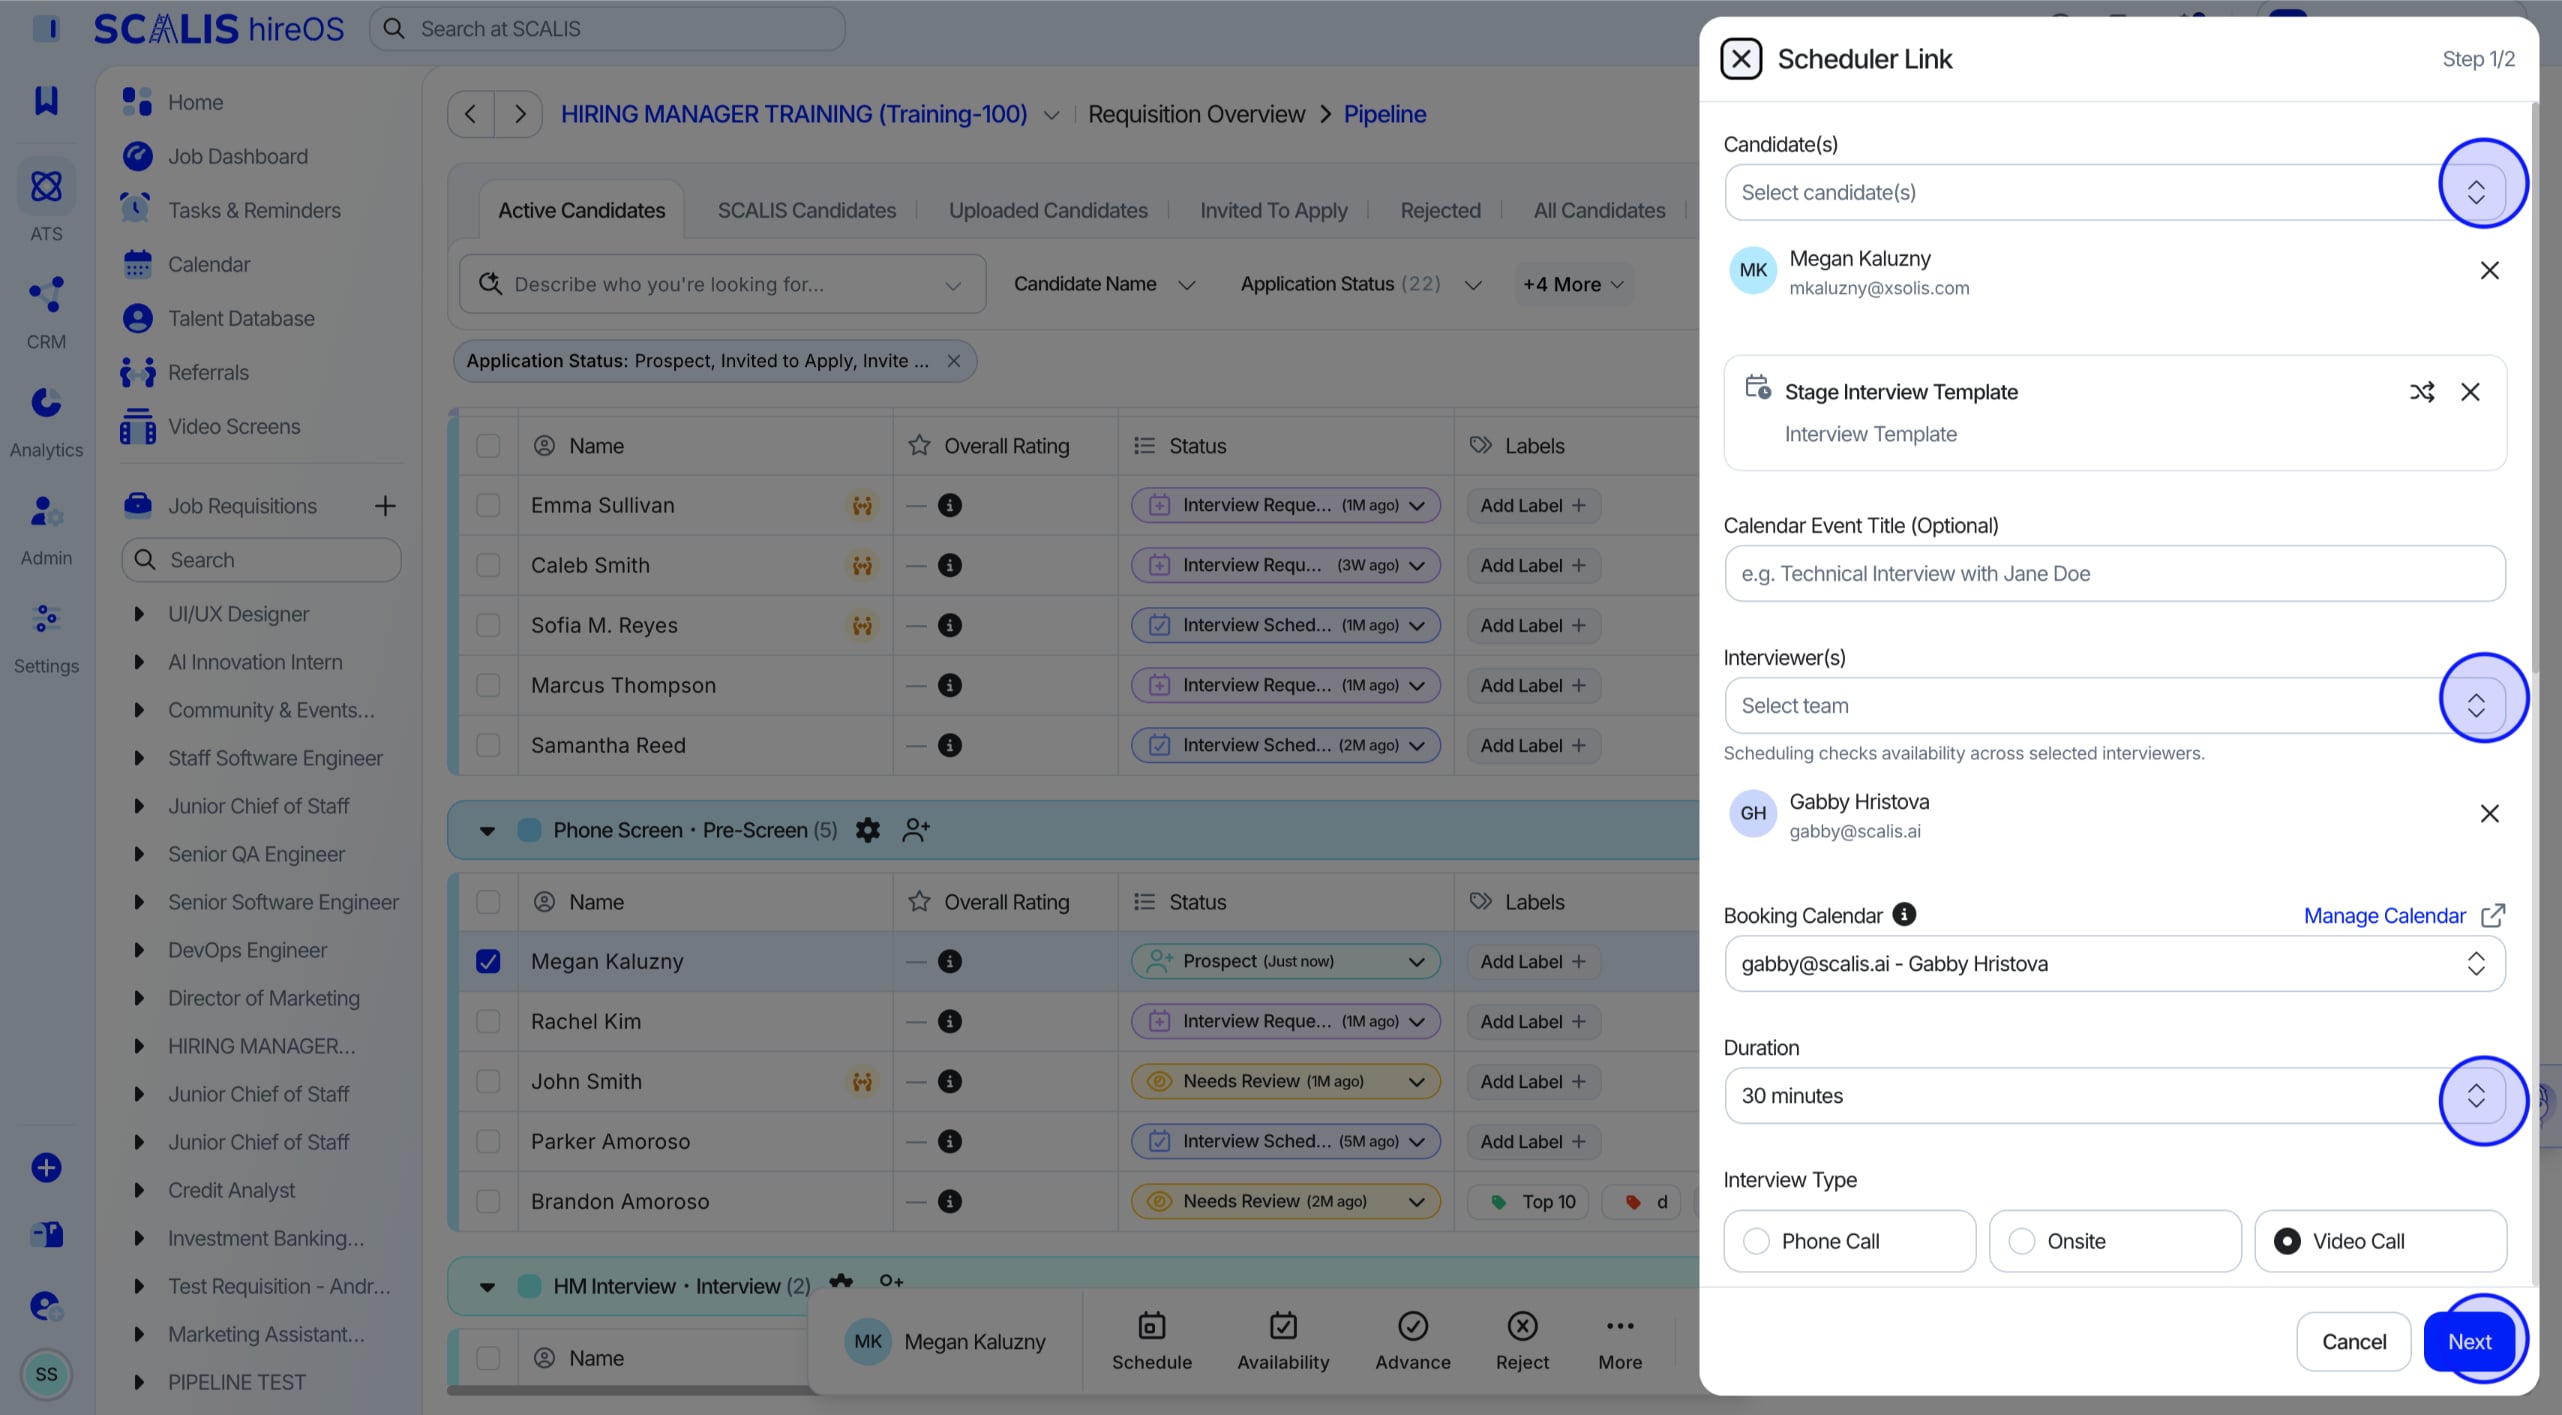Screen dimensions: 2562x1415
Task: Check Caleb Smith row checkbox
Action: (x=488, y=566)
